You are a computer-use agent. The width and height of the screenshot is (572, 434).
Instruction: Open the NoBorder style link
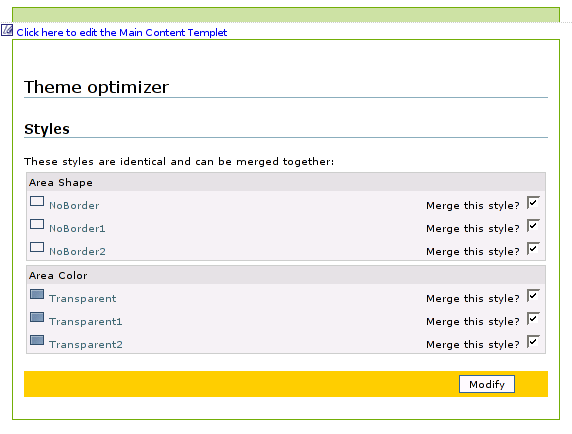coord(74,206)
